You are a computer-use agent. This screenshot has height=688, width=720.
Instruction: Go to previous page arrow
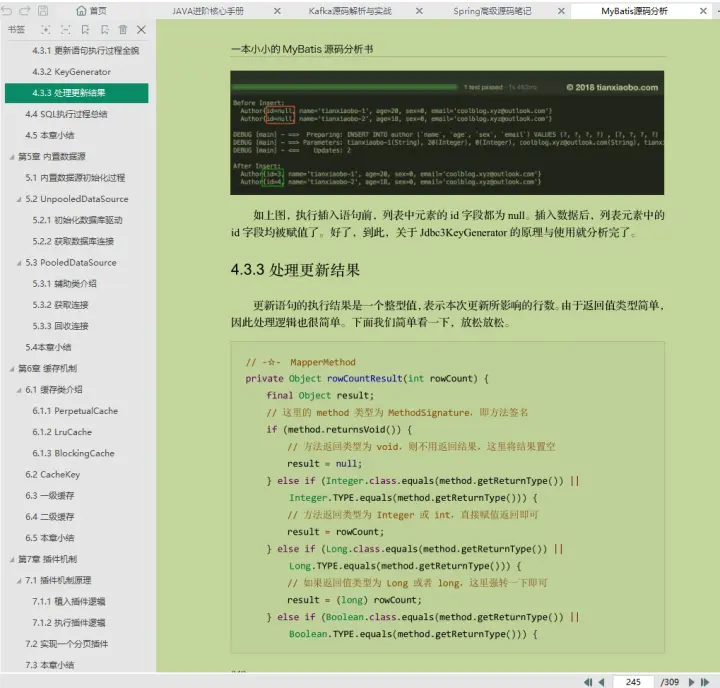coord(602,682)
